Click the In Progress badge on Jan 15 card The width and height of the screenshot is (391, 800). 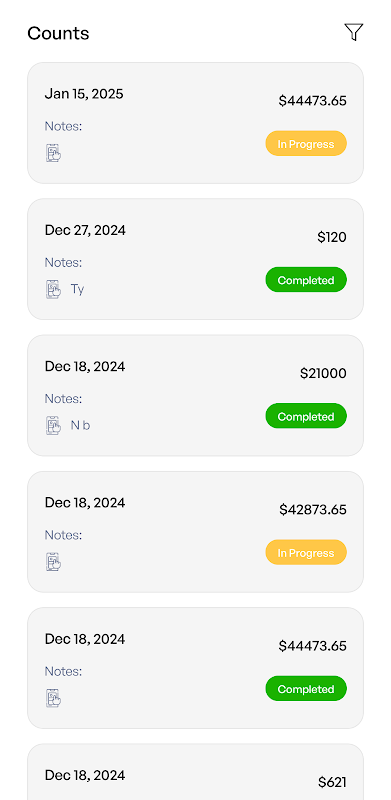tap(306, 143)
